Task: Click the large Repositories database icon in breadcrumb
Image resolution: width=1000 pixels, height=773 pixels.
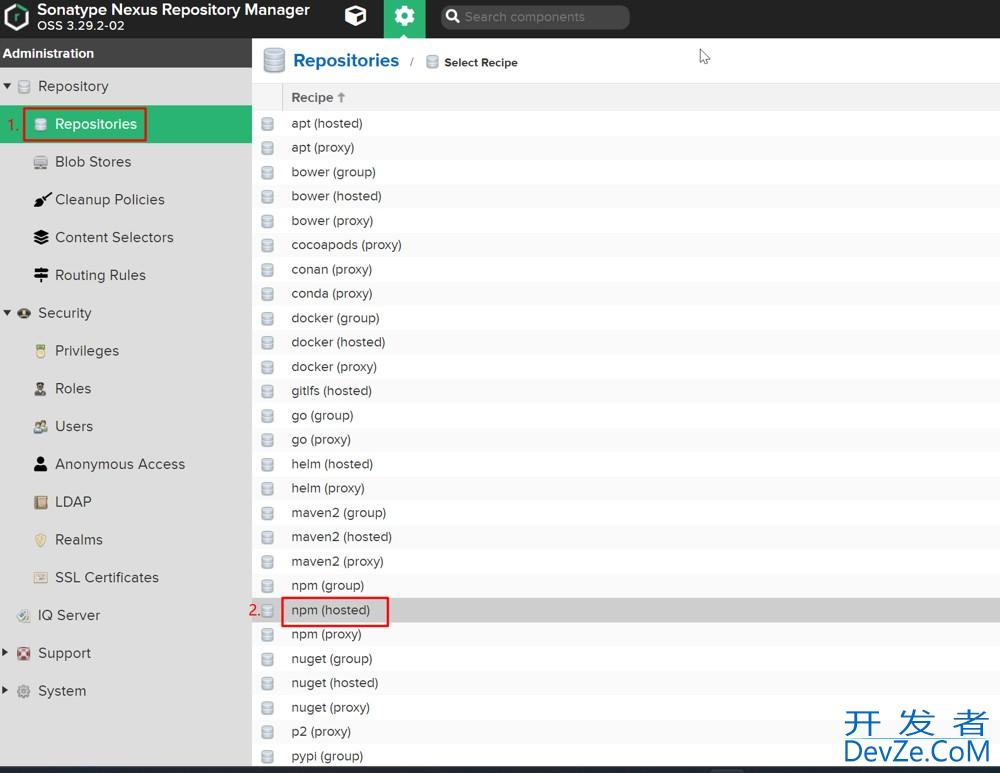Action: pos(274,61)
